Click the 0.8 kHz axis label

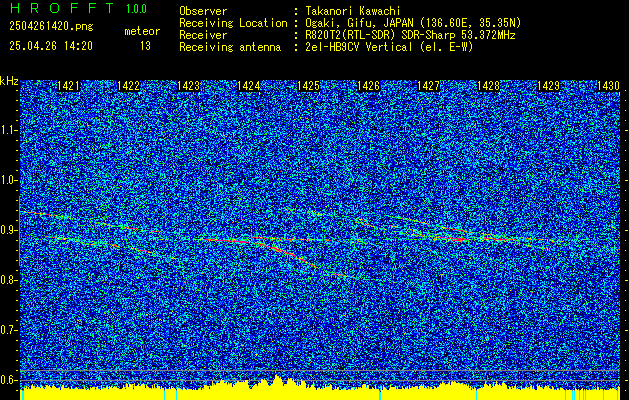click(x=7, y=280)
